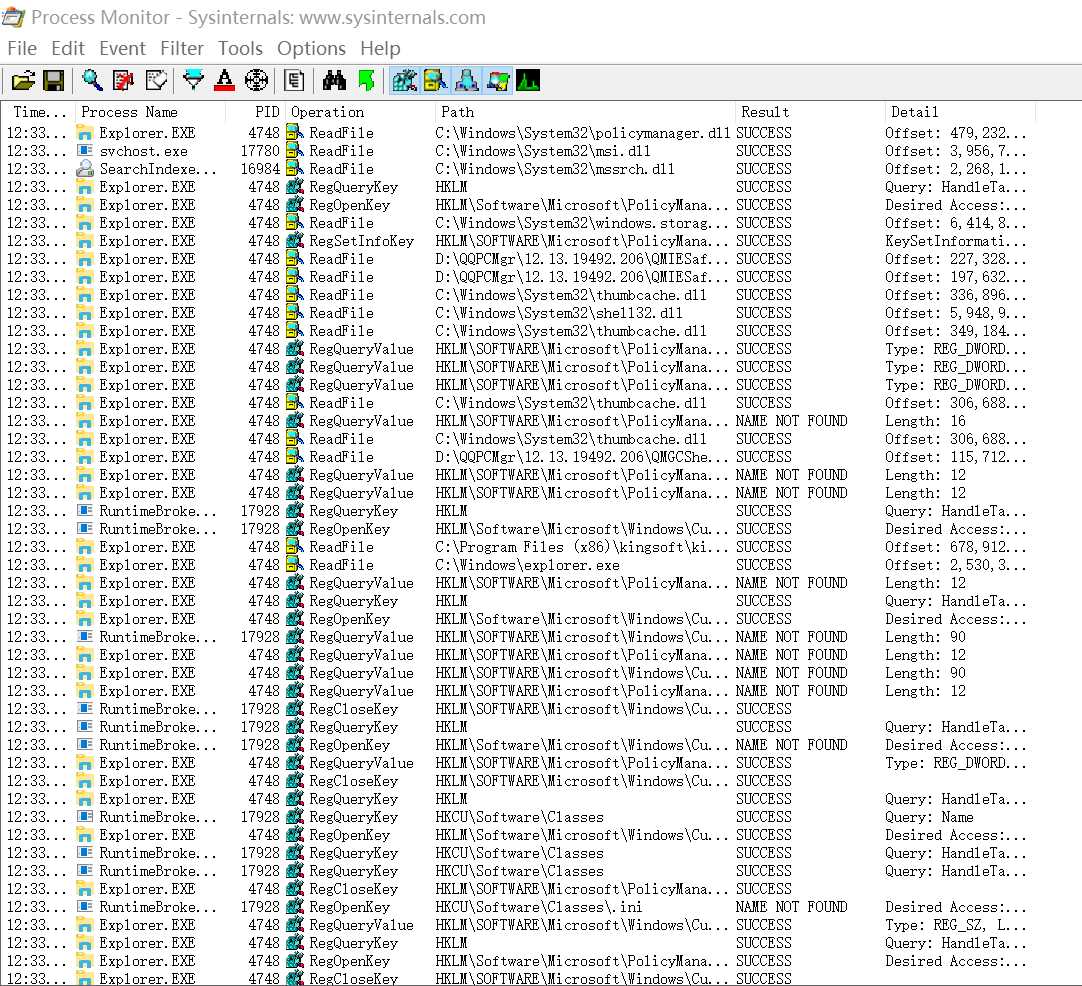The height and width of the screenshot is (986, 1082).
Task: Select the svchost.exe process name
Action: tap(144, 151)
